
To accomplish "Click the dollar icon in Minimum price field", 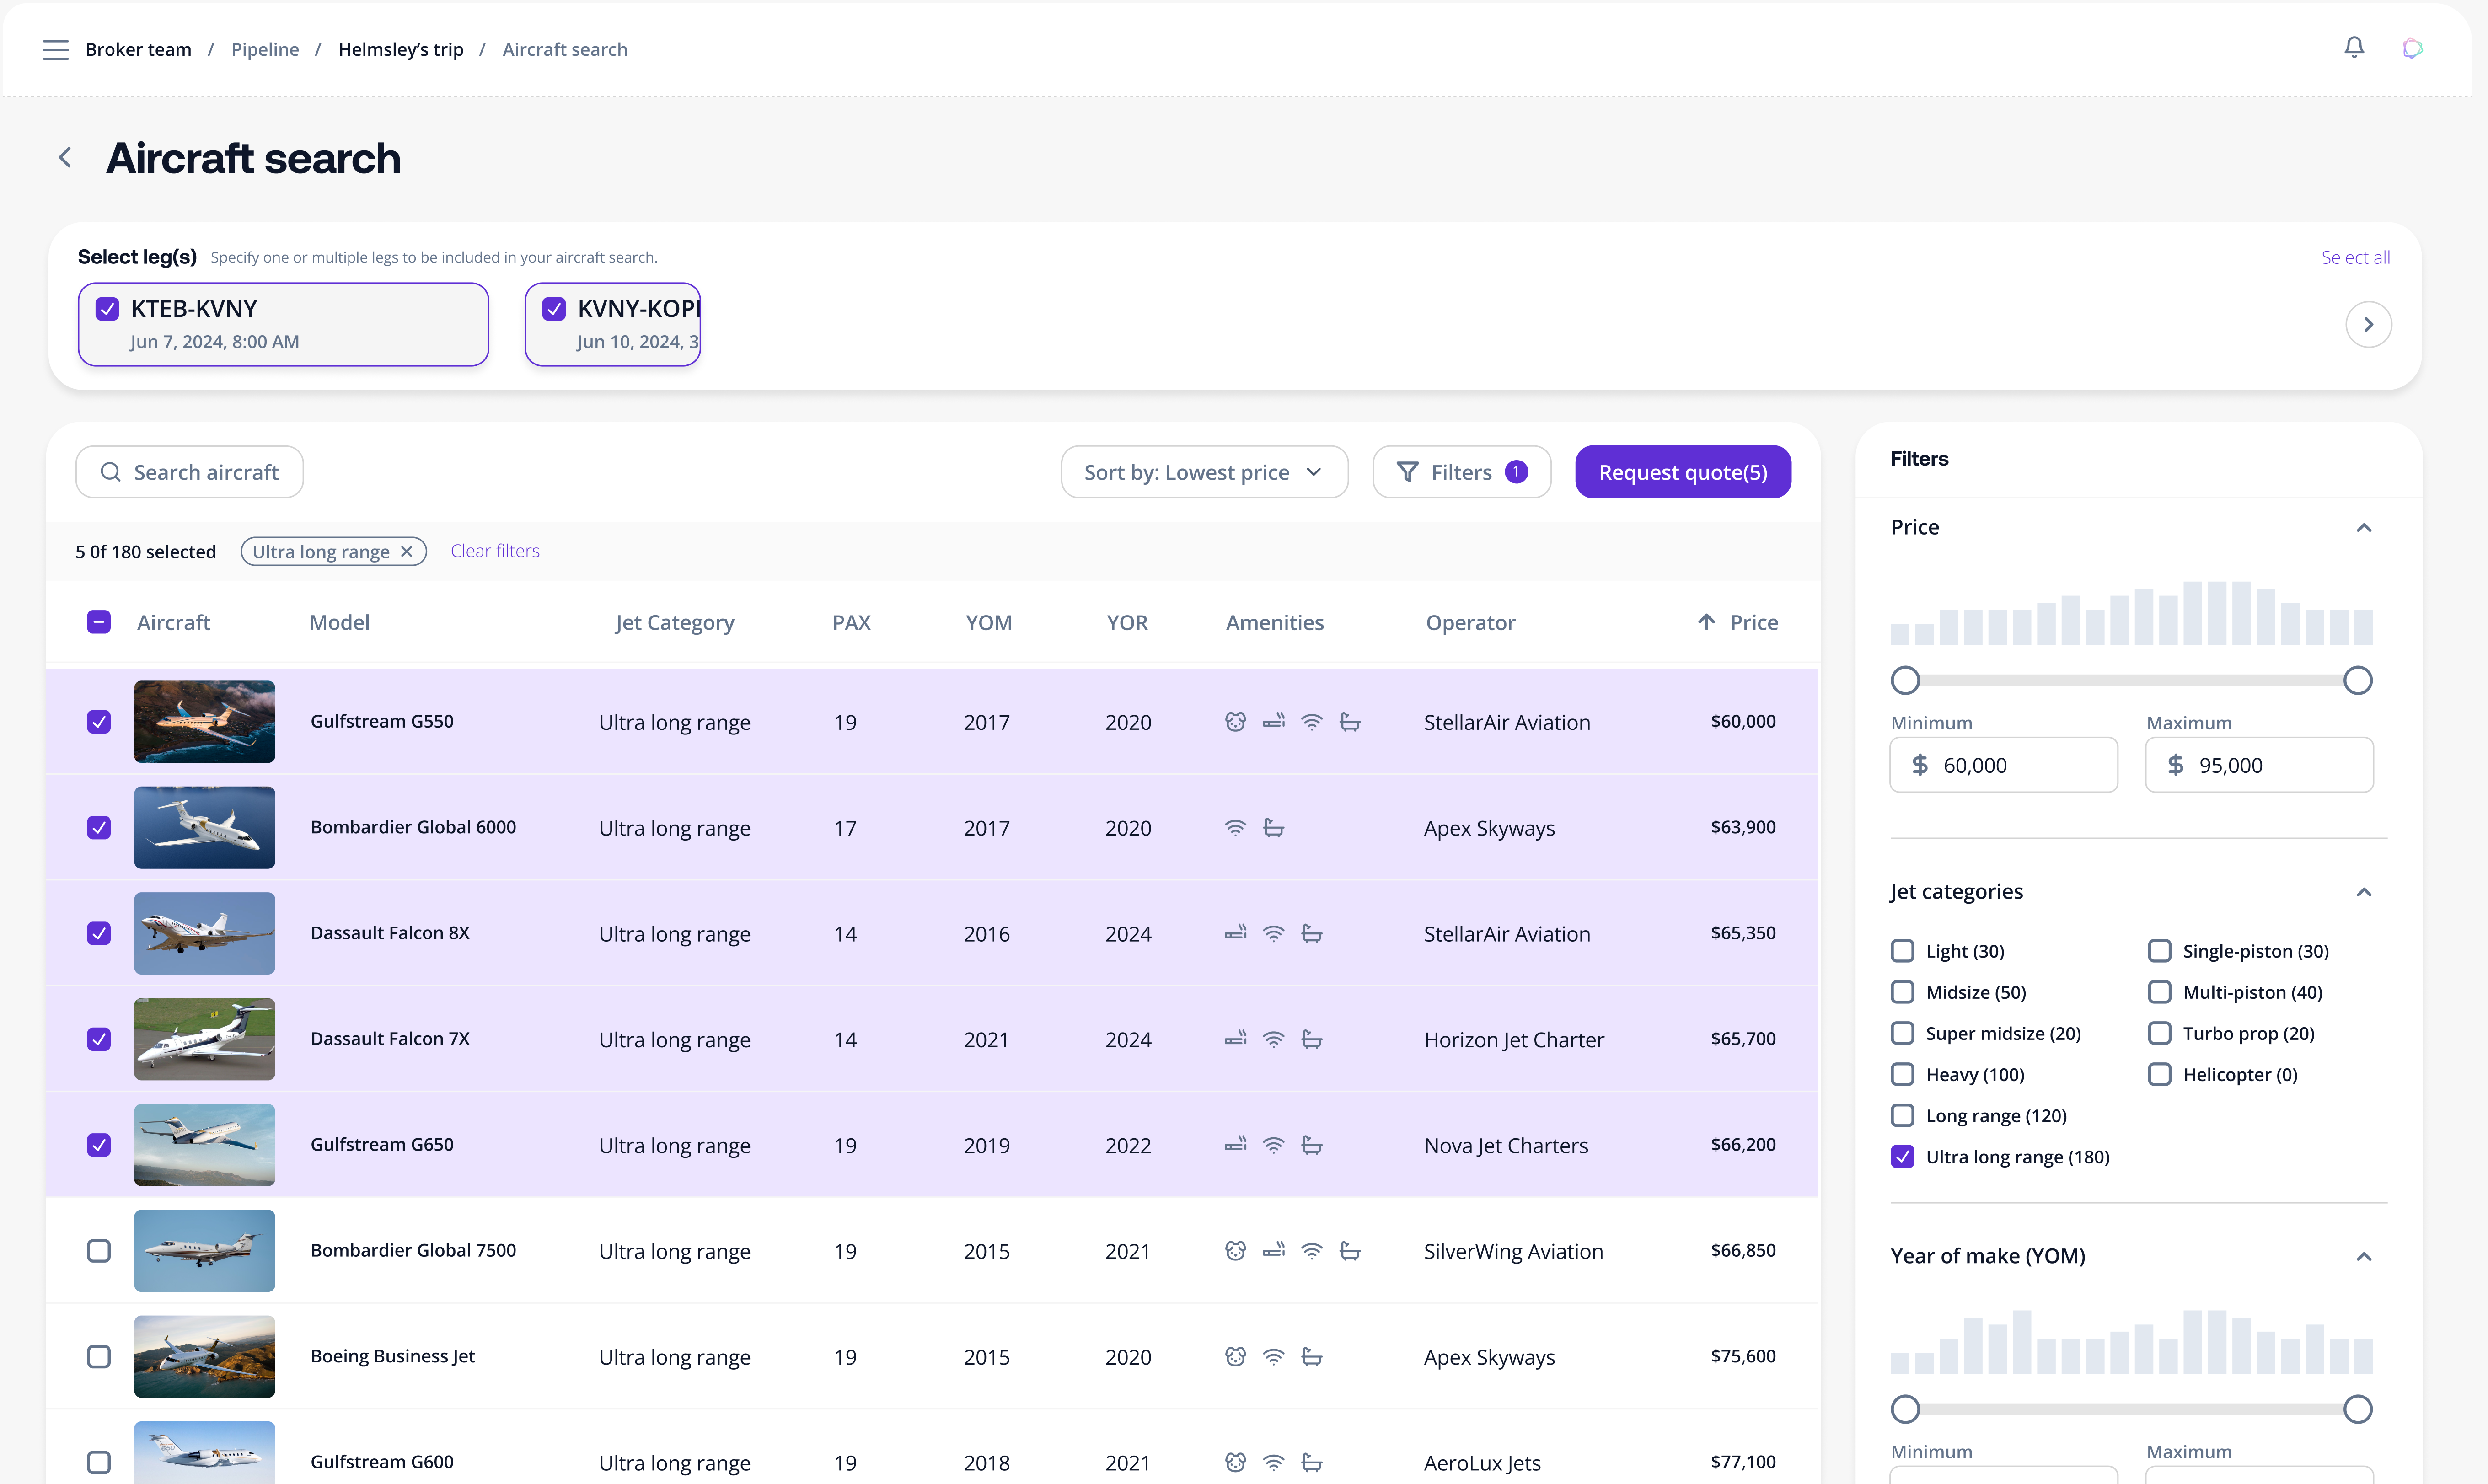I will pyautogui.click(x=1920, y=765).
